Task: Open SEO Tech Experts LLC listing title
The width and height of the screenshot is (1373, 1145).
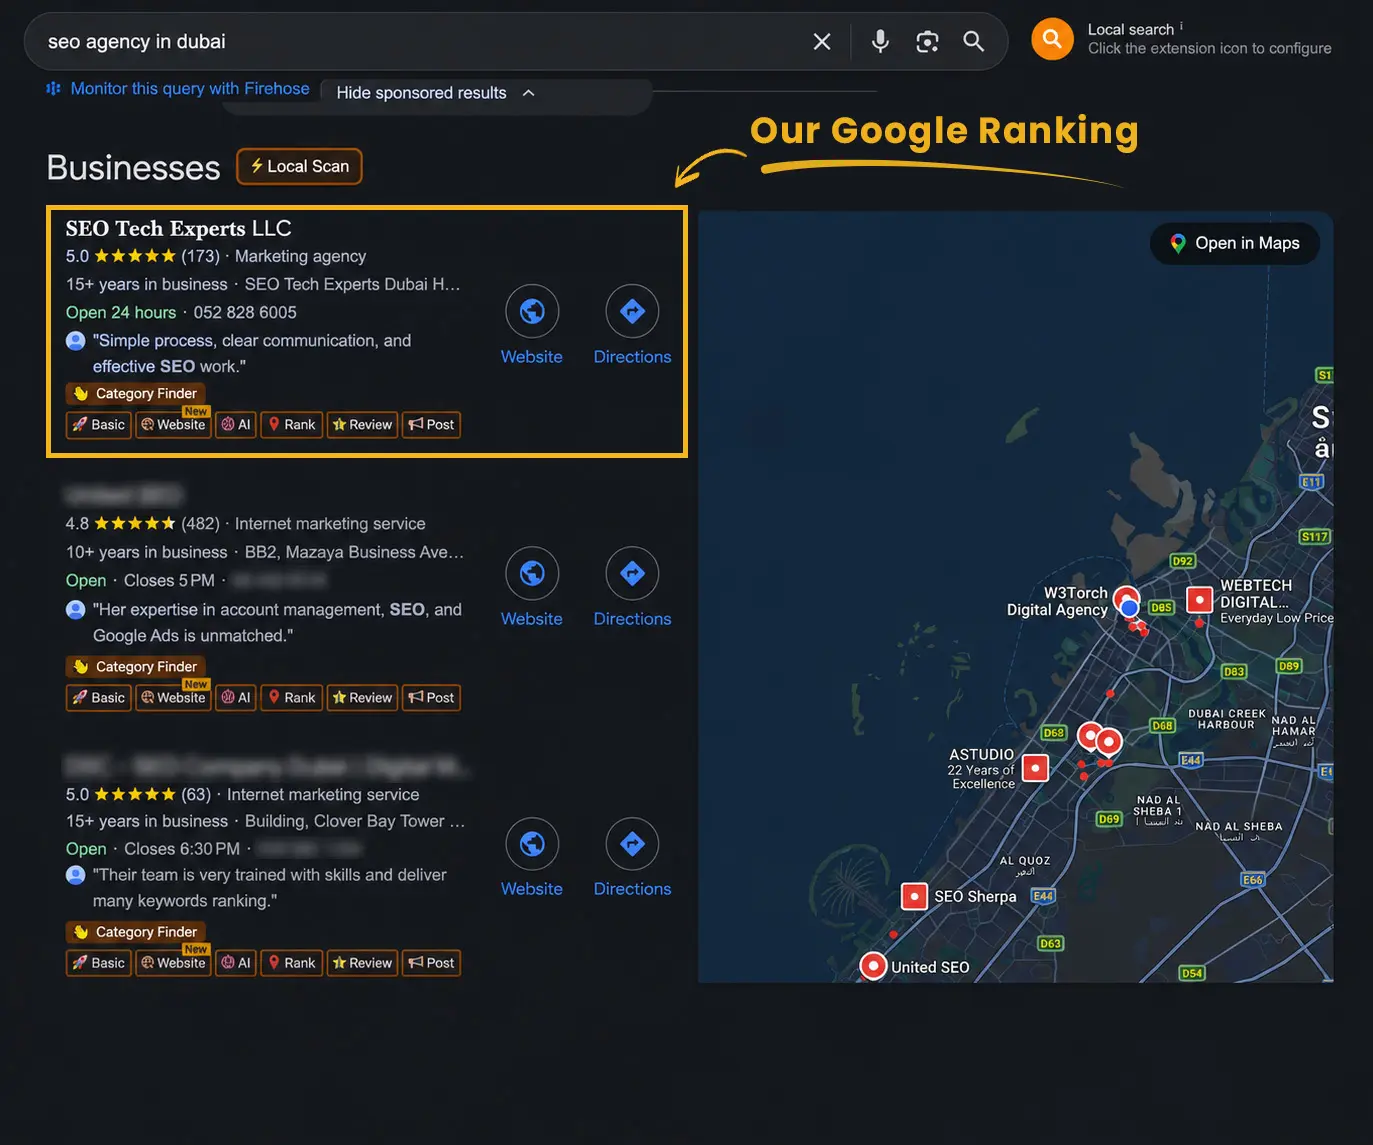Action: 179,228
